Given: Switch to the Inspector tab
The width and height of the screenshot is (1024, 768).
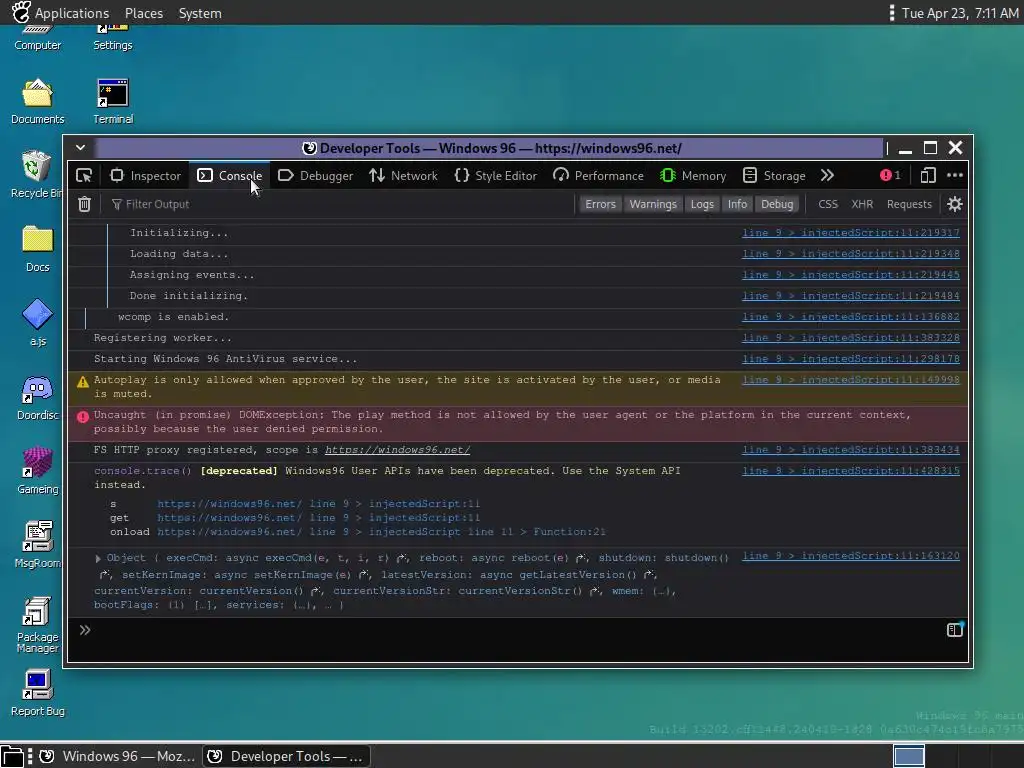Looking at the screenshot, I should [x=146, y=175].
